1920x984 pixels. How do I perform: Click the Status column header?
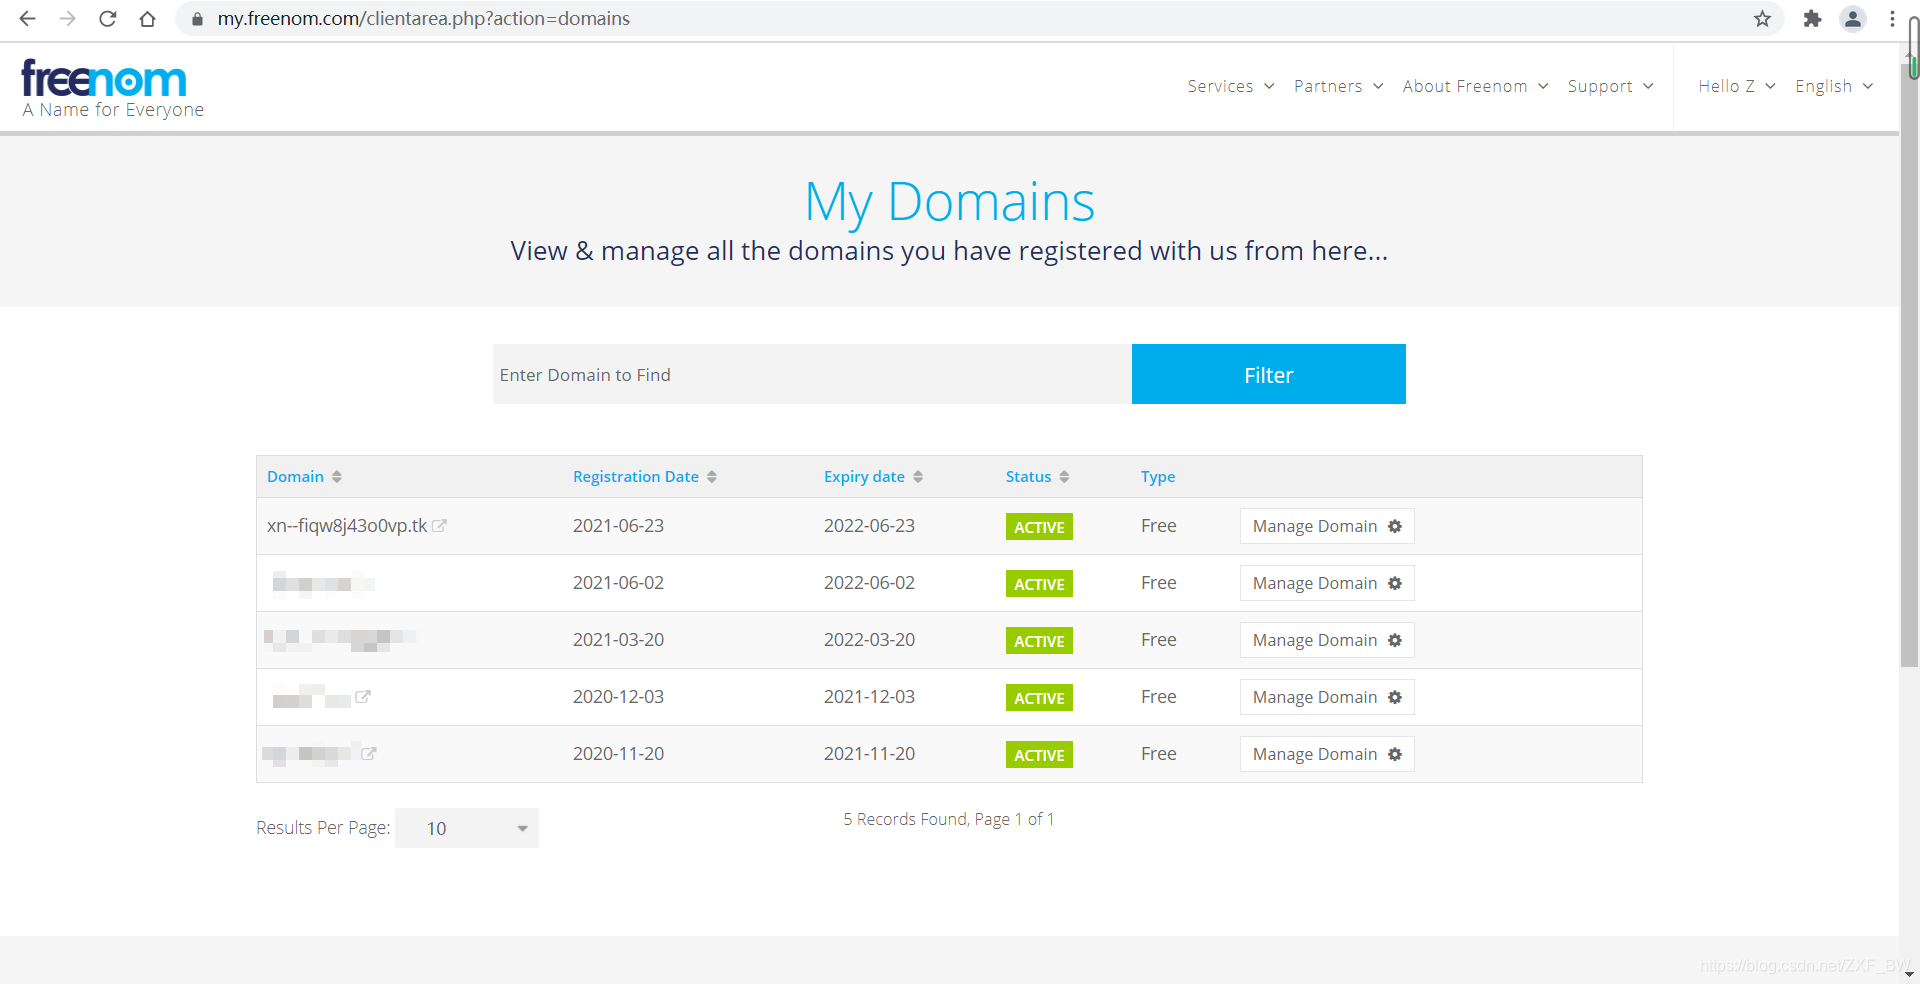[1028, 477]
